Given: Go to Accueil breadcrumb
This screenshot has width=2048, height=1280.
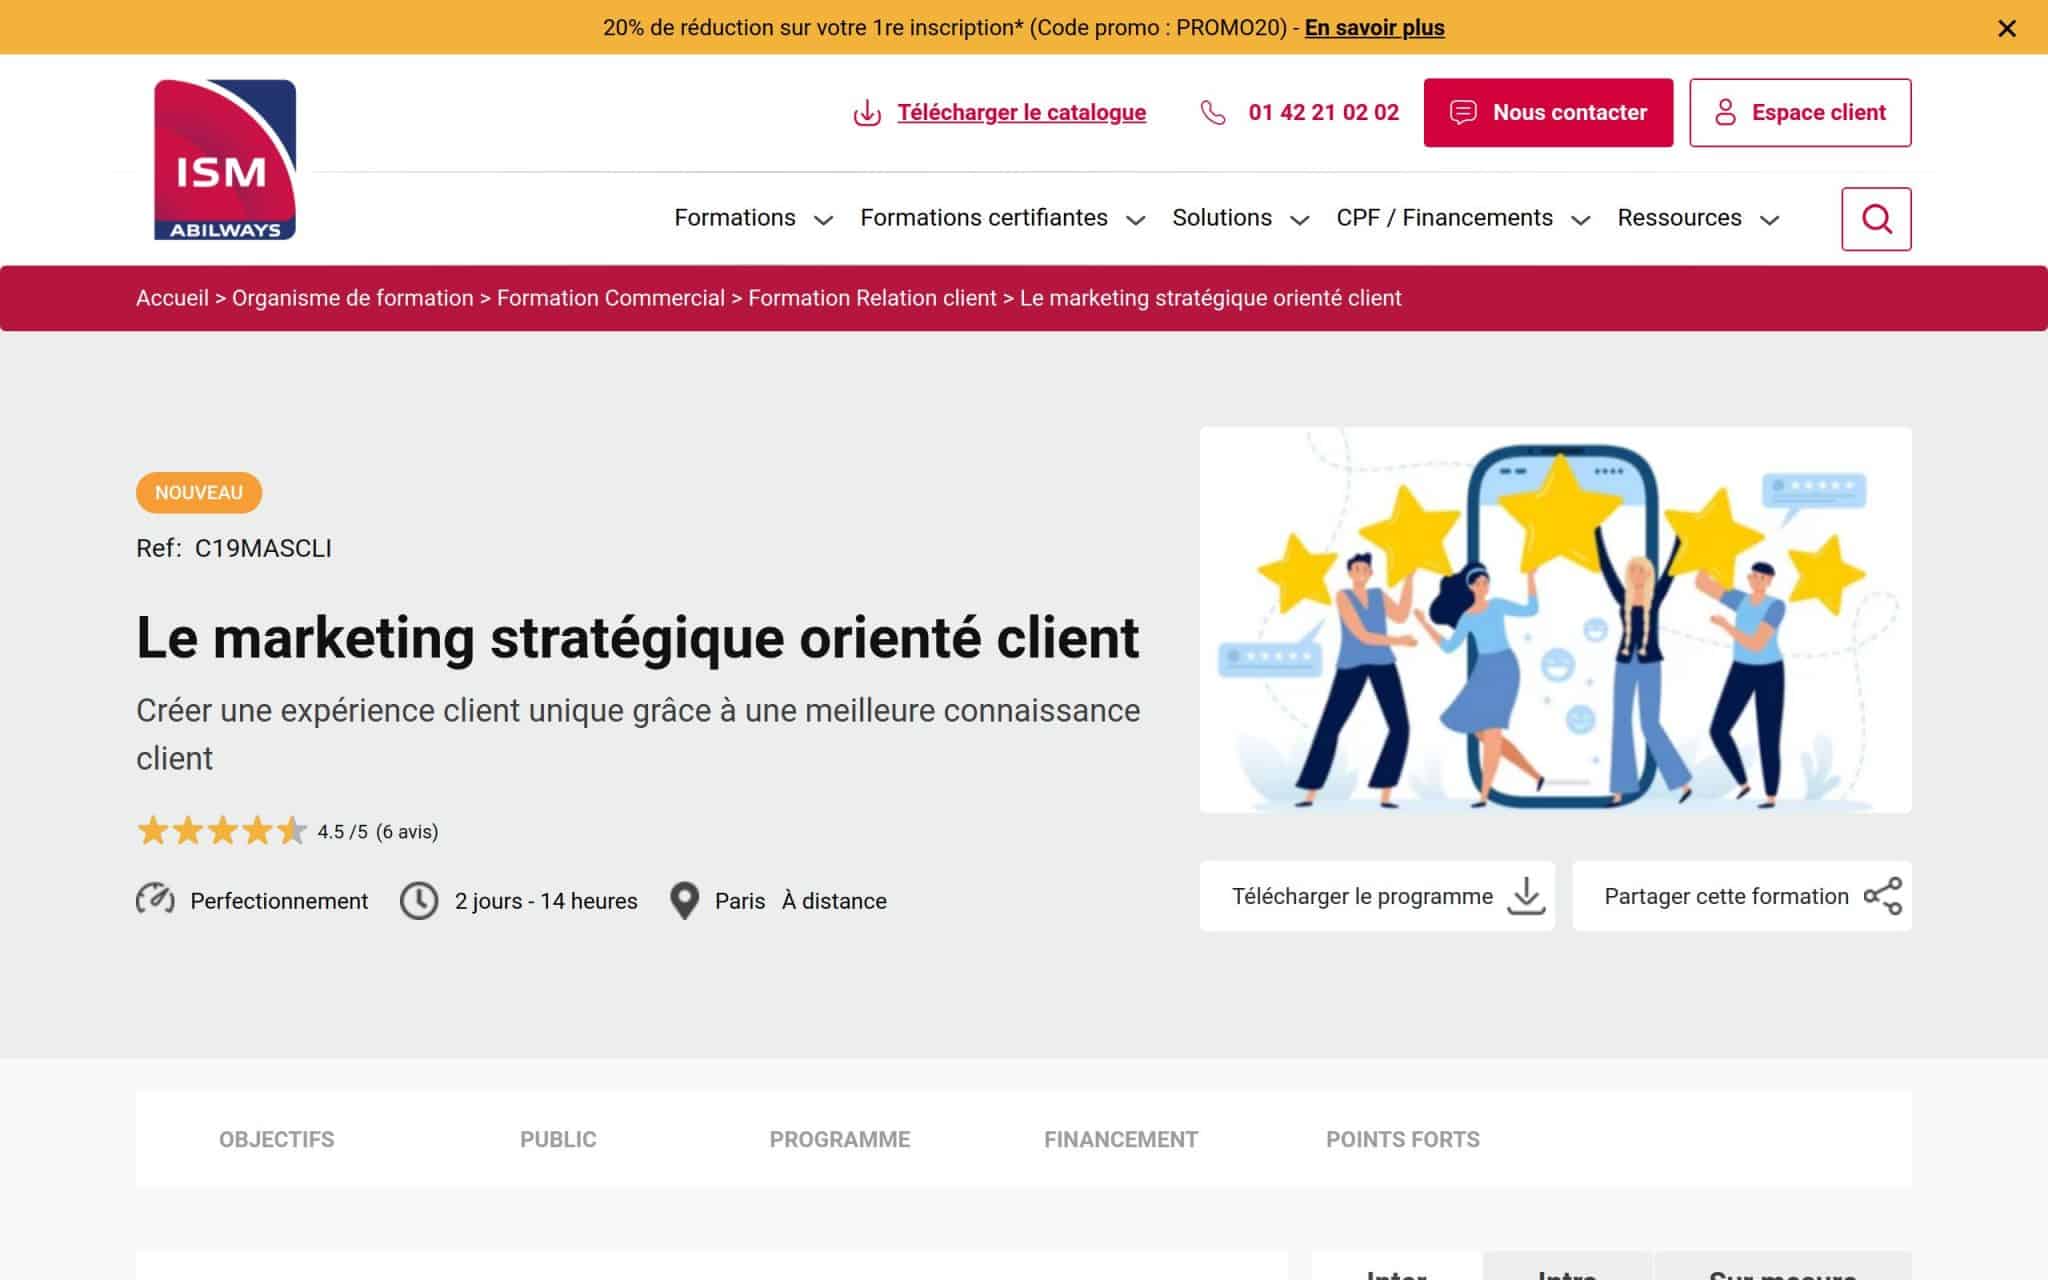Looking at the screenshot, I should [x=172, y=298].
